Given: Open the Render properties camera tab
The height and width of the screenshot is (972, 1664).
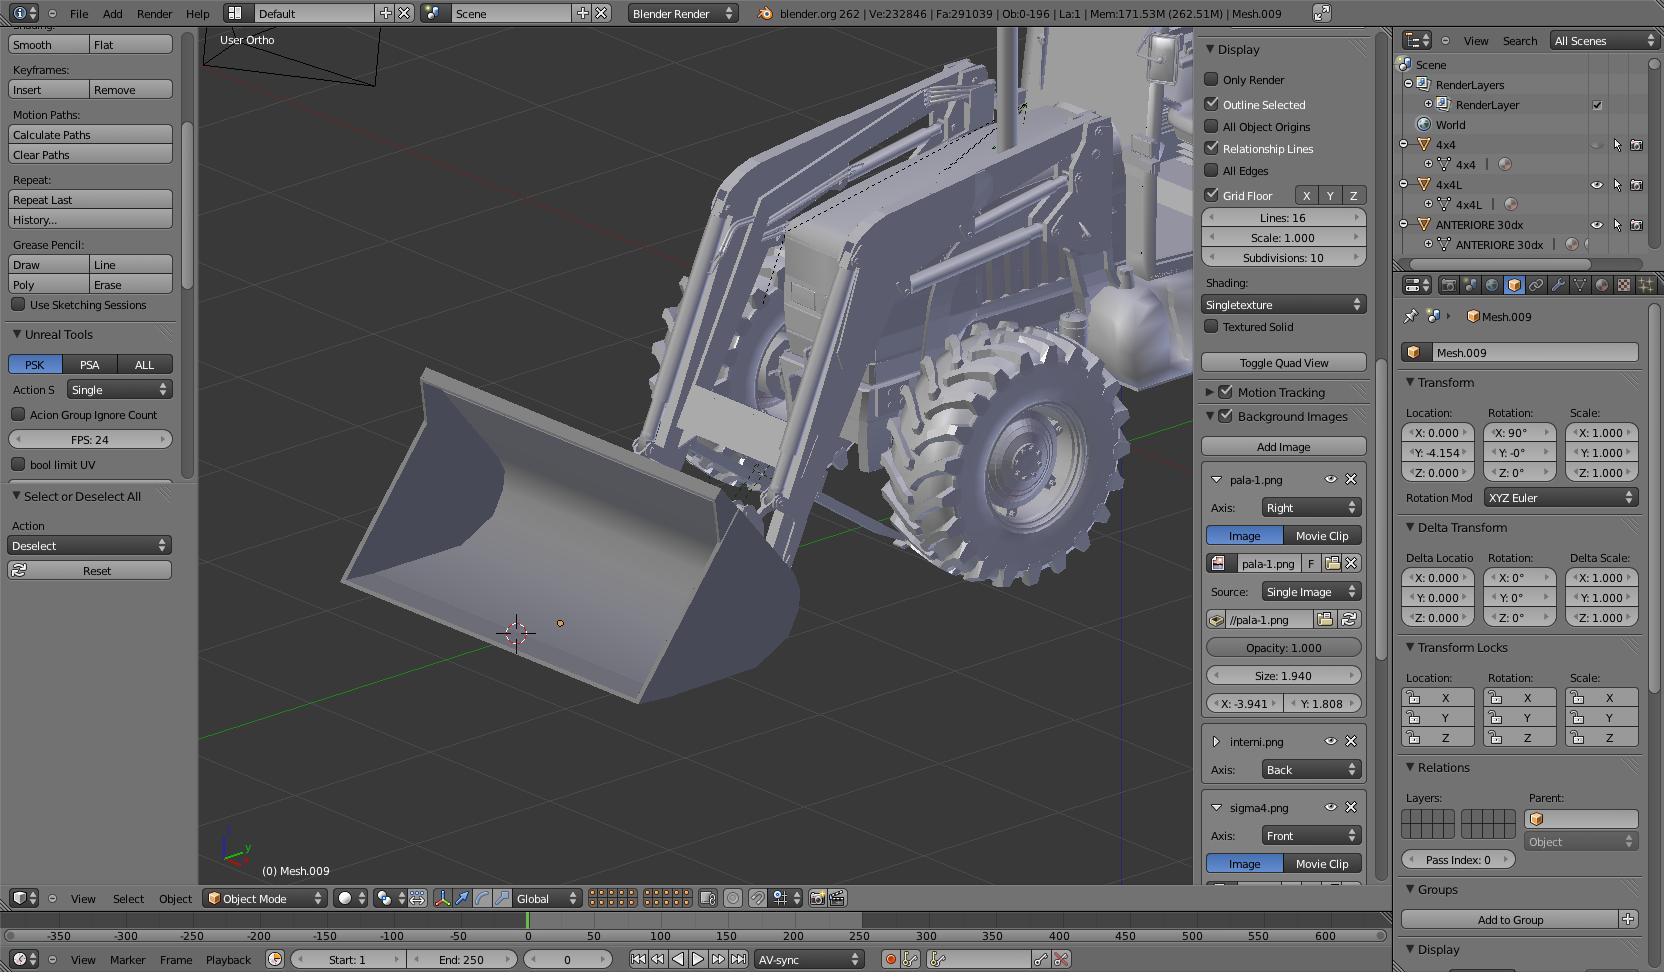Looking at the screenshot, I should (1448, 285).
